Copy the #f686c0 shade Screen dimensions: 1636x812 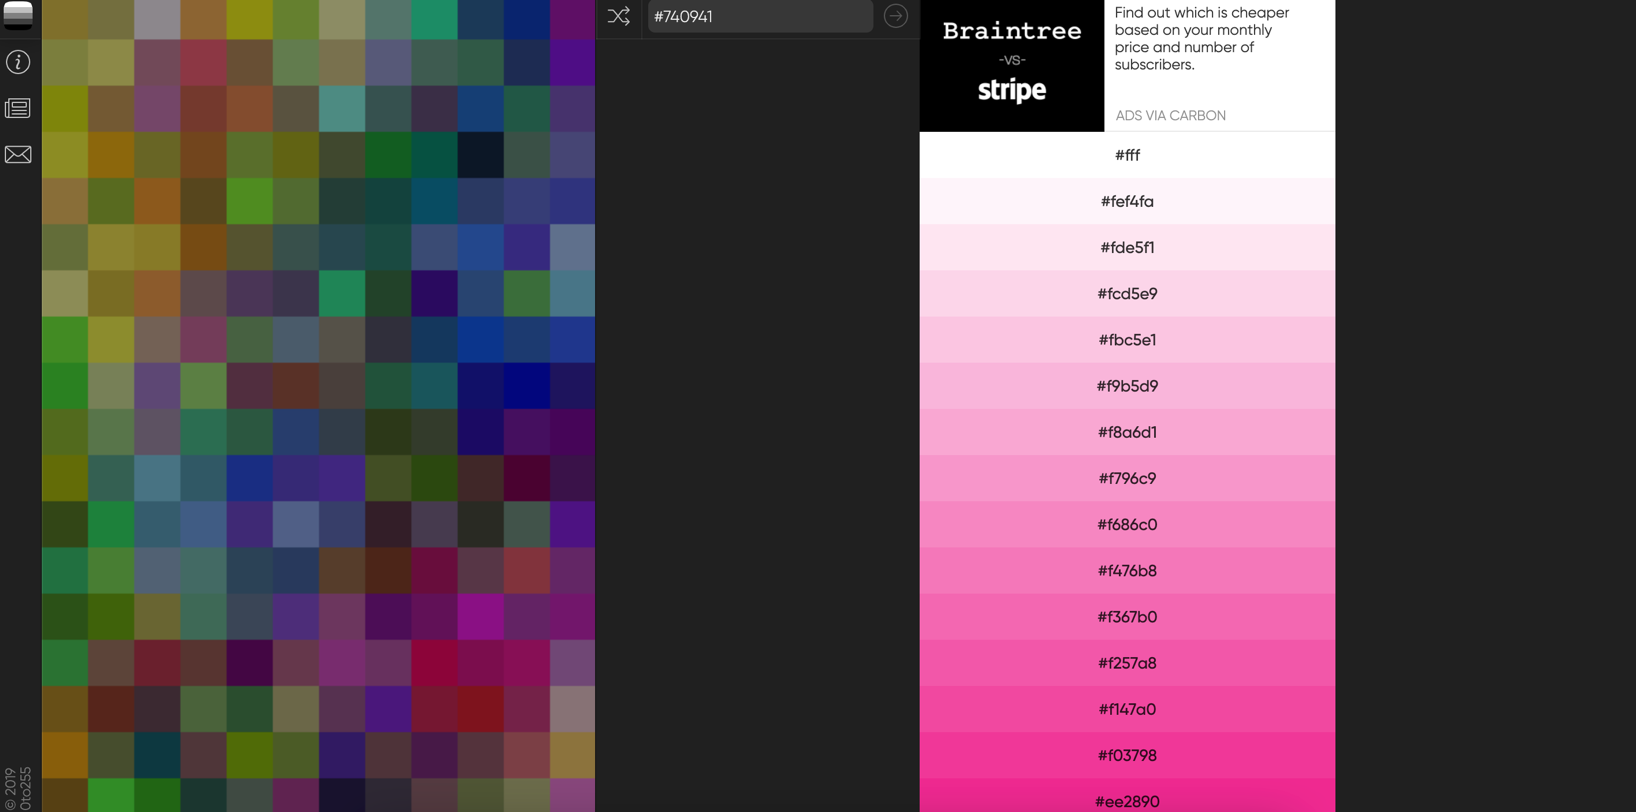1127,524
